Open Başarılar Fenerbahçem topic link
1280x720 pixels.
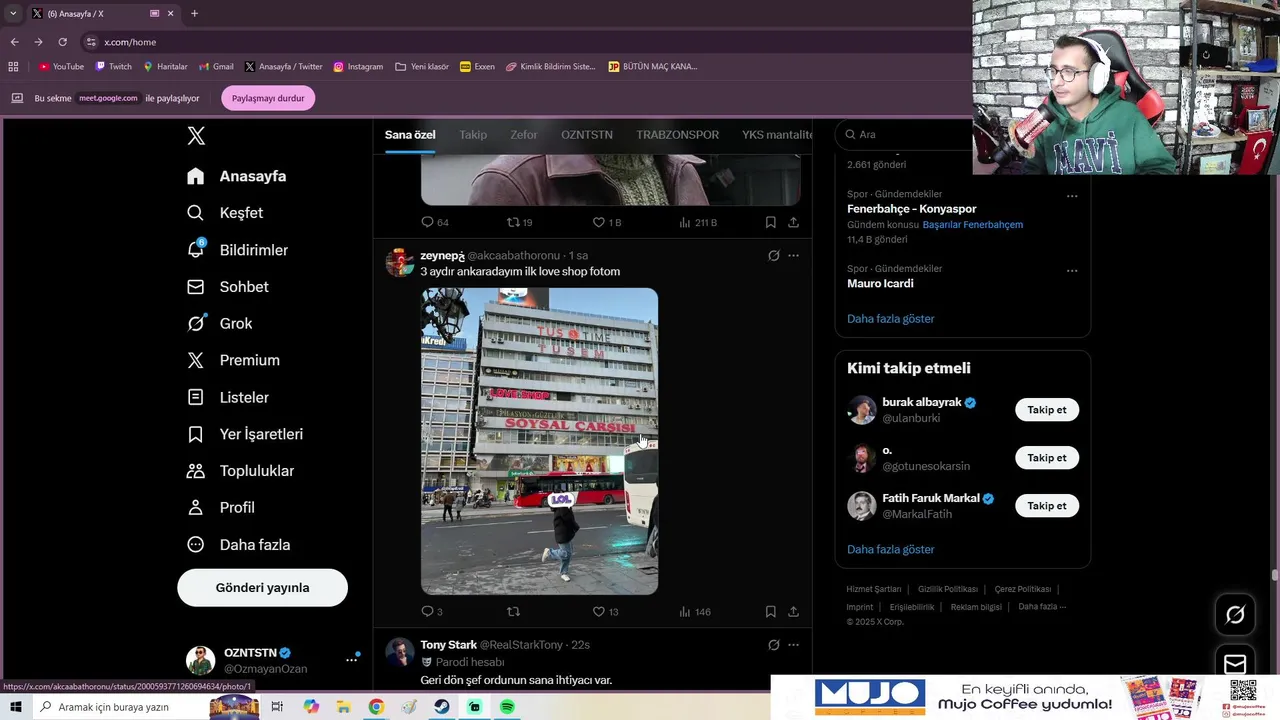(973, 225)
